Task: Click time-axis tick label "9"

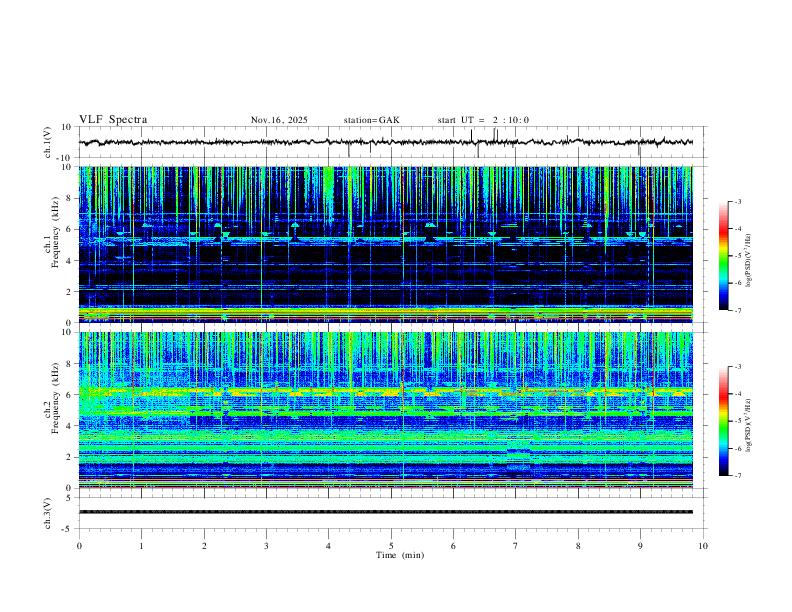Action: tap(640, 546)
